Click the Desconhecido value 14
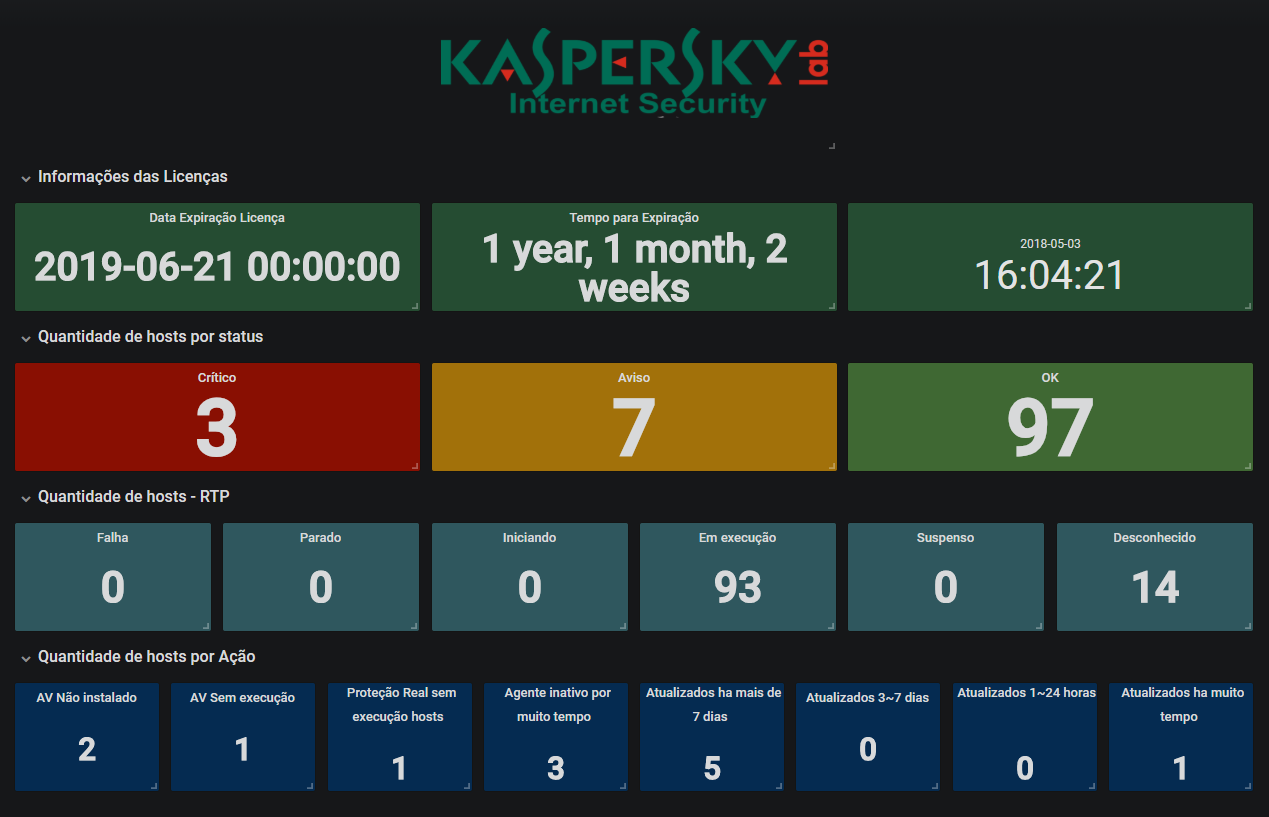This screenshot has width=1269, height=817. point(1155,587)
